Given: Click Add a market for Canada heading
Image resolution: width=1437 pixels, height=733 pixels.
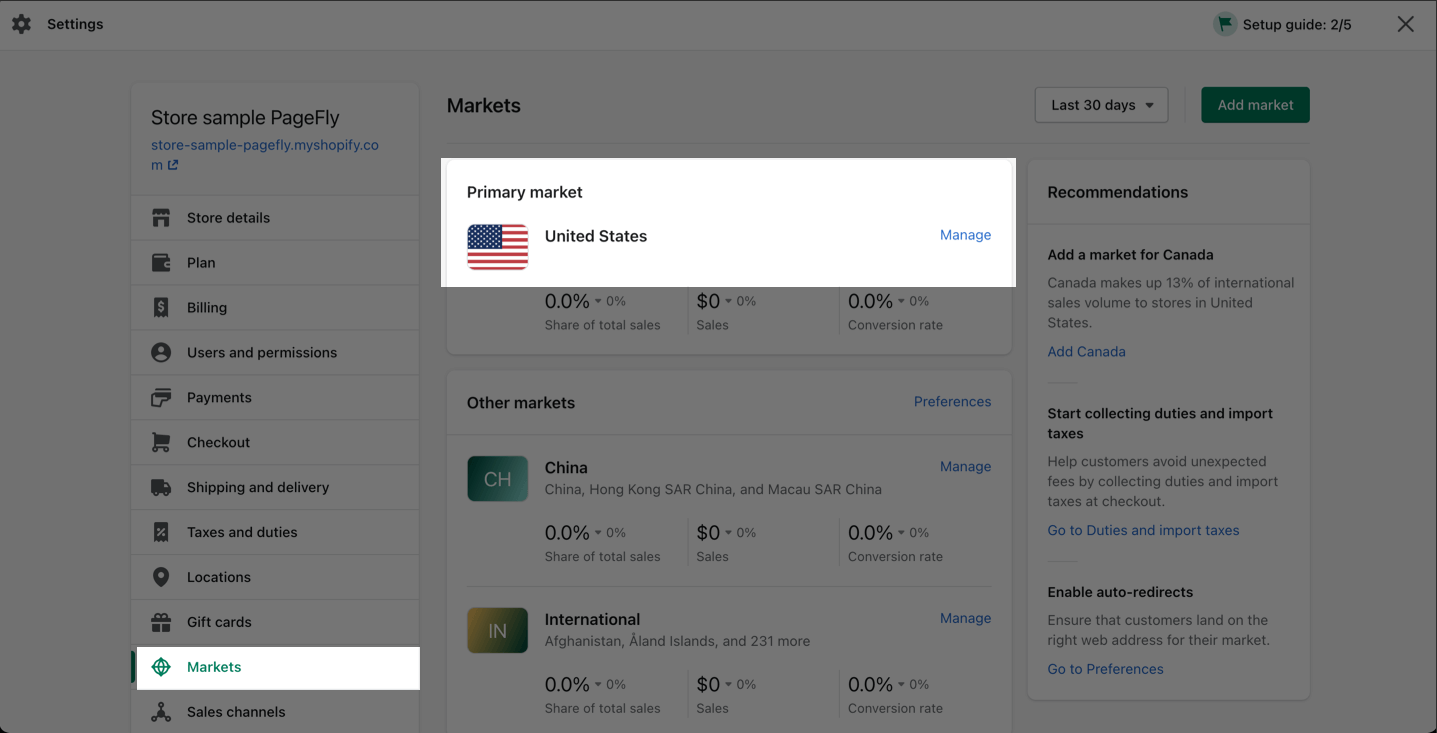Looking at the screenshot, I should coord(1130,255).
